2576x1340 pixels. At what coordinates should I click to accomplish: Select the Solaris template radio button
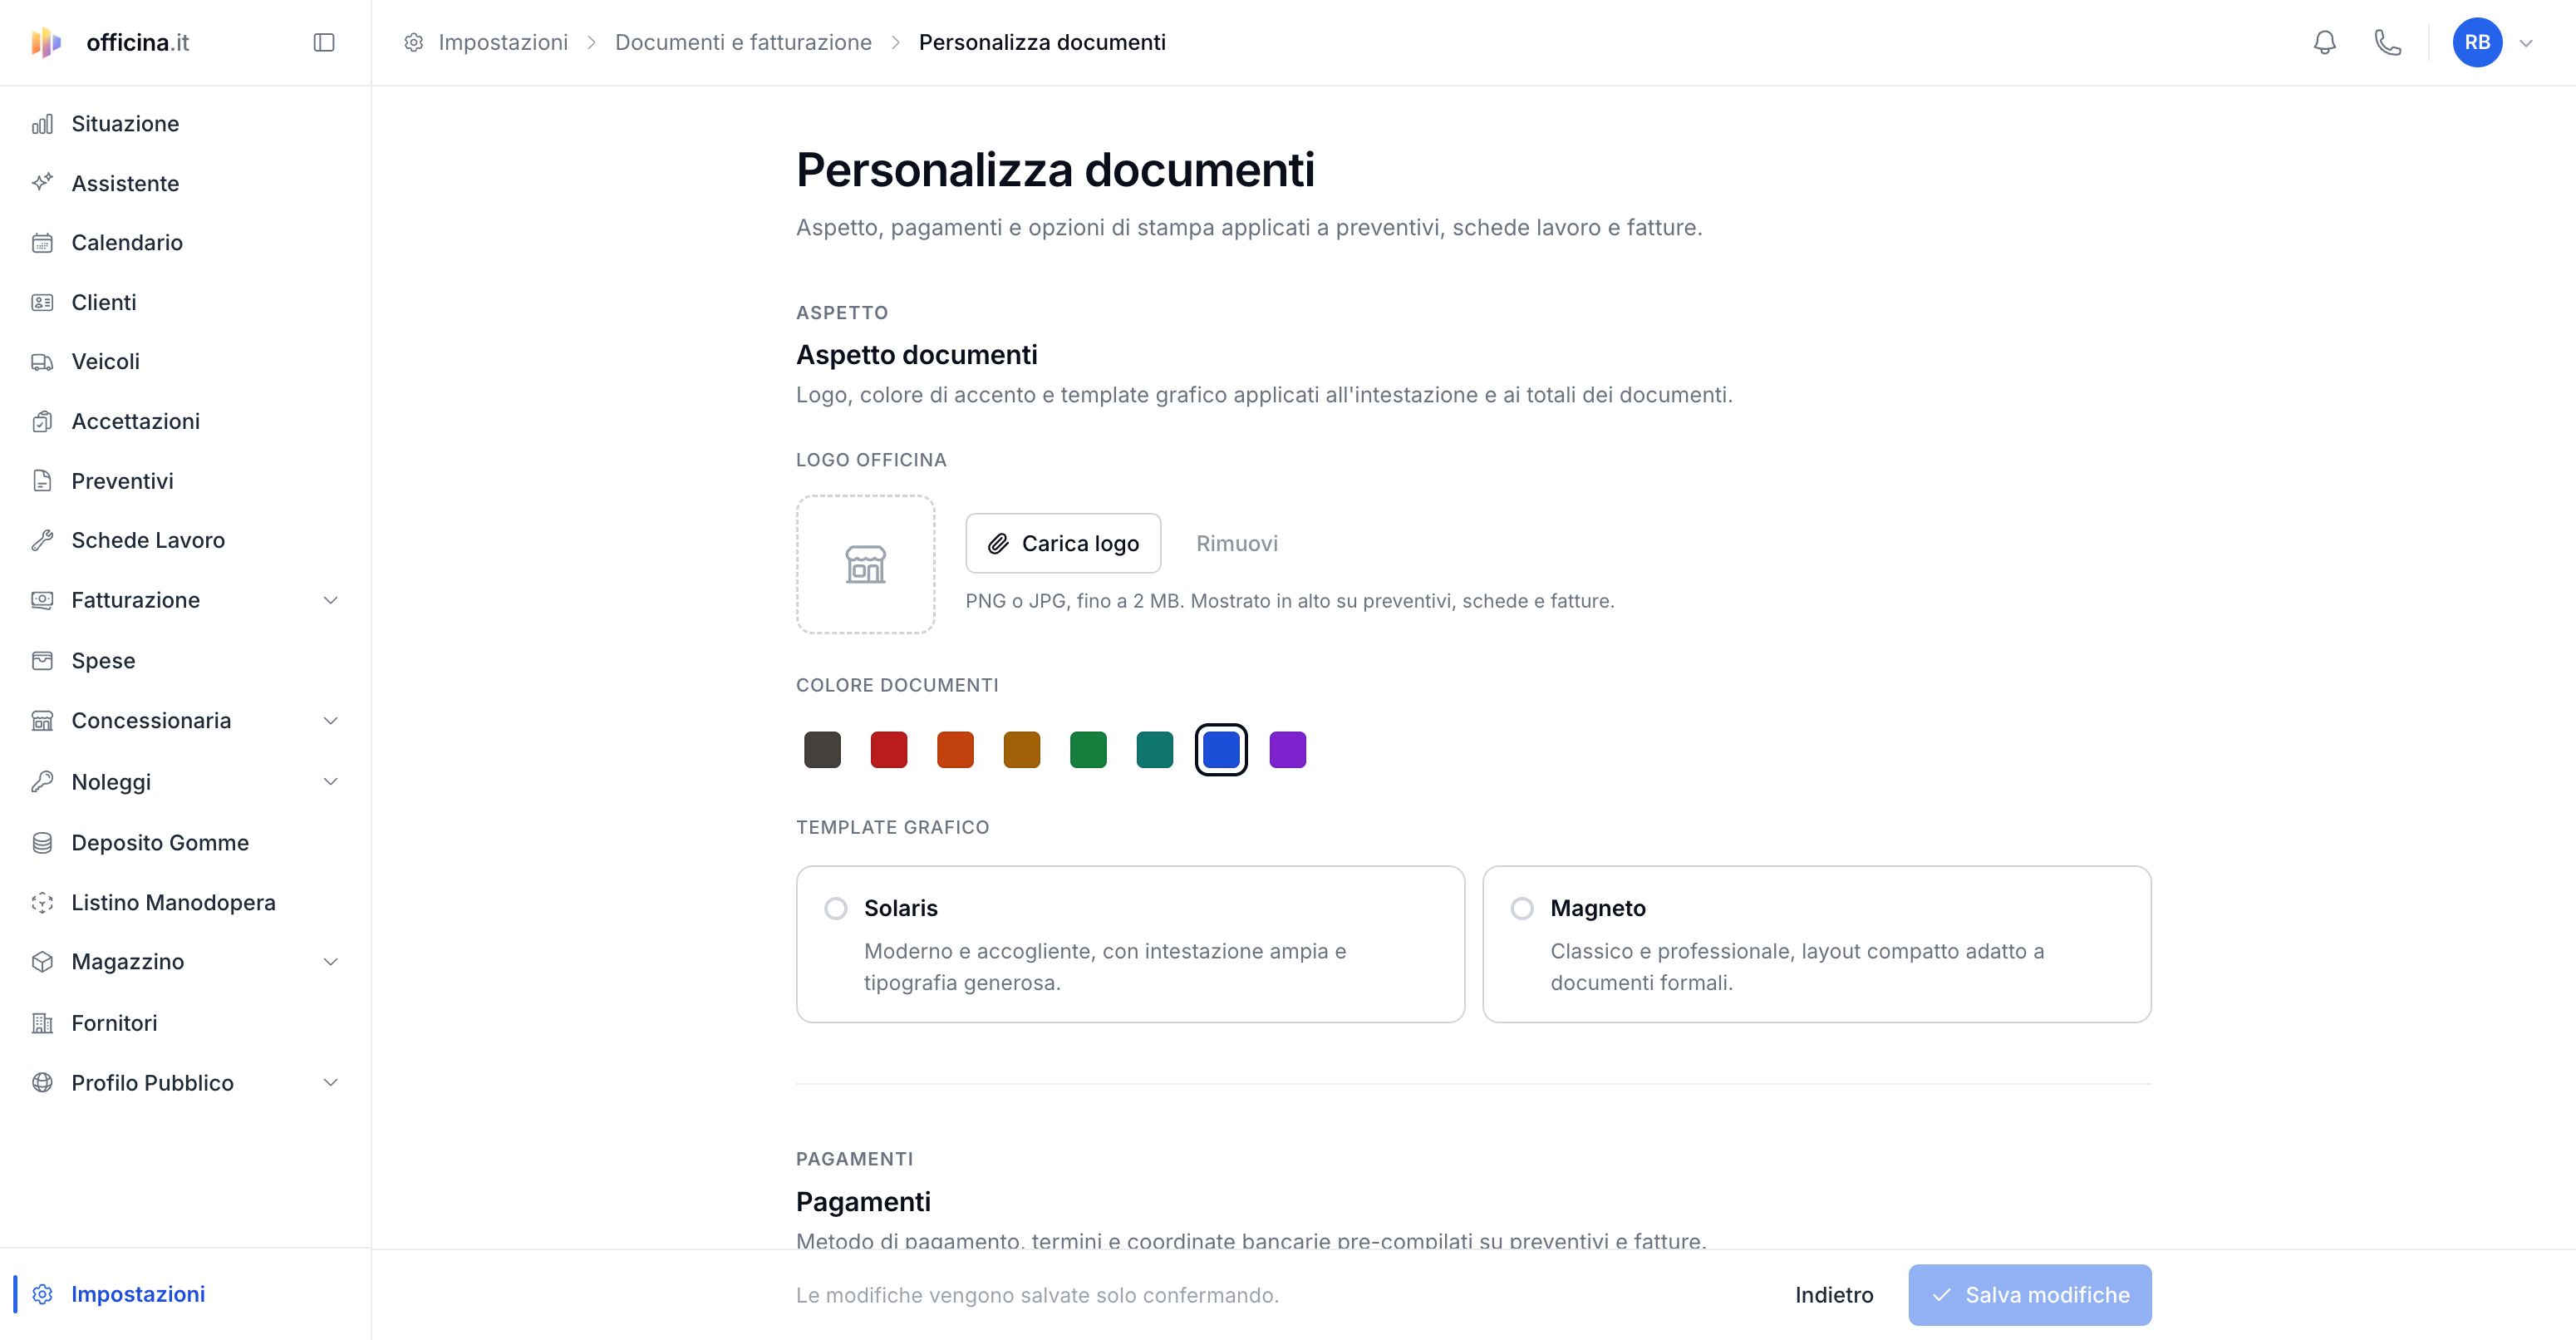pyautogui.click(x=836, y=908)
